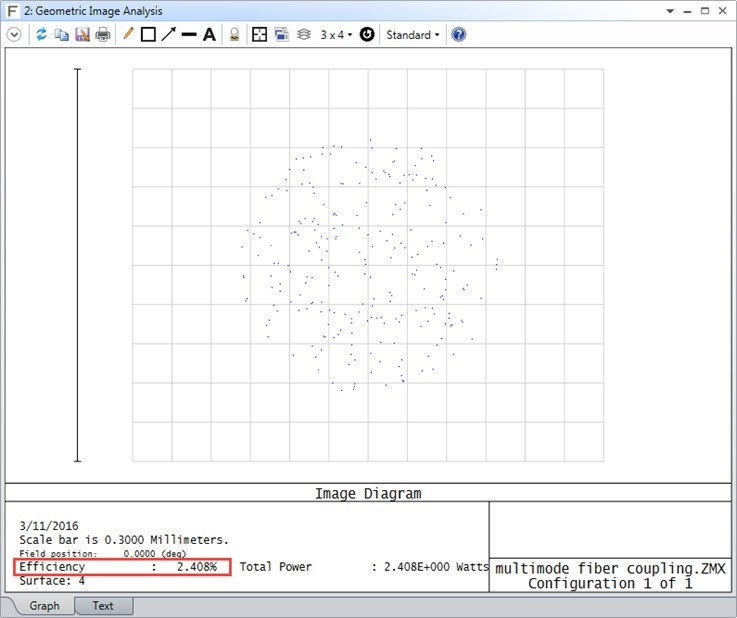Click the layers overlay icon
737x618 pixels.
[x=303, y=35]
